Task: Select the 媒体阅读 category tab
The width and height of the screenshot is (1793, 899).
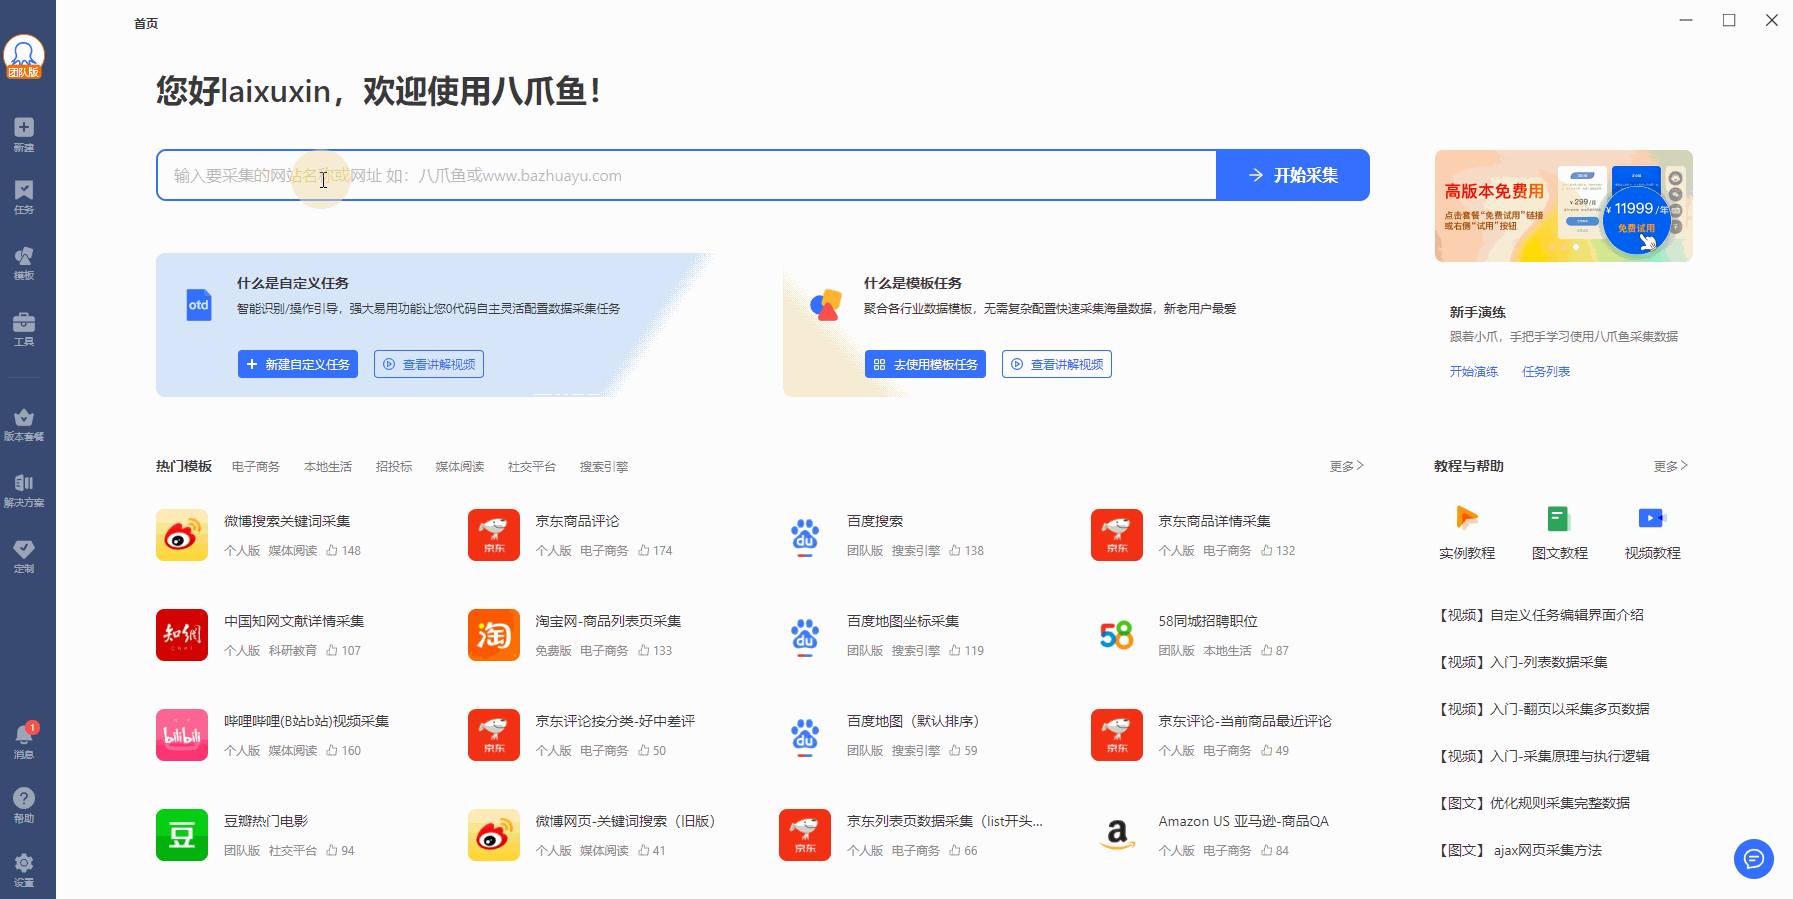Action: click(x=460, y=467)
